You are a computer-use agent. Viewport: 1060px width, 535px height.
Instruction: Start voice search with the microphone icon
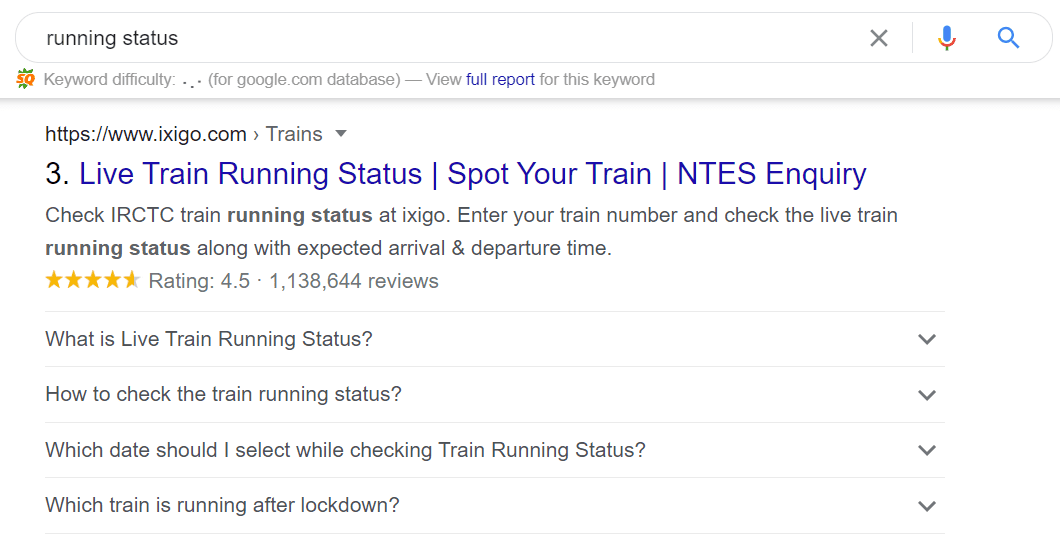[946, 38]
